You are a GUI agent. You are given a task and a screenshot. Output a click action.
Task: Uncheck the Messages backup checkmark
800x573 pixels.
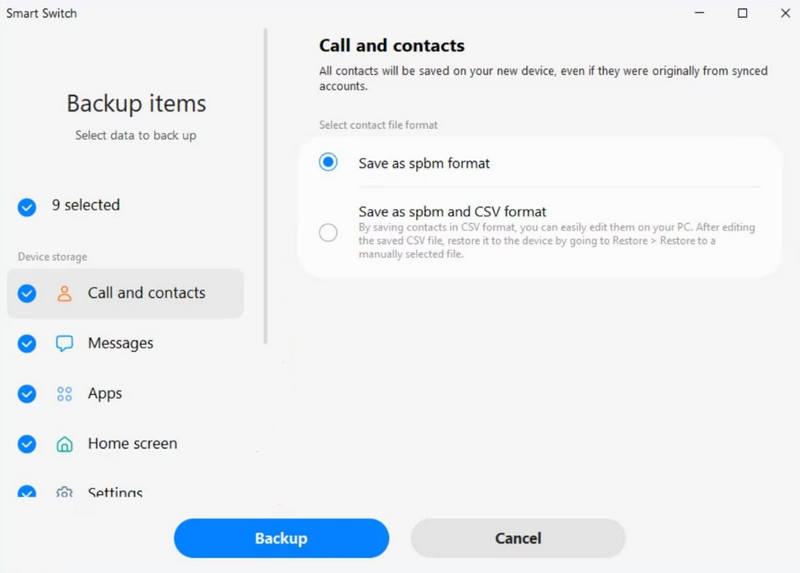(x=27, y=343)
